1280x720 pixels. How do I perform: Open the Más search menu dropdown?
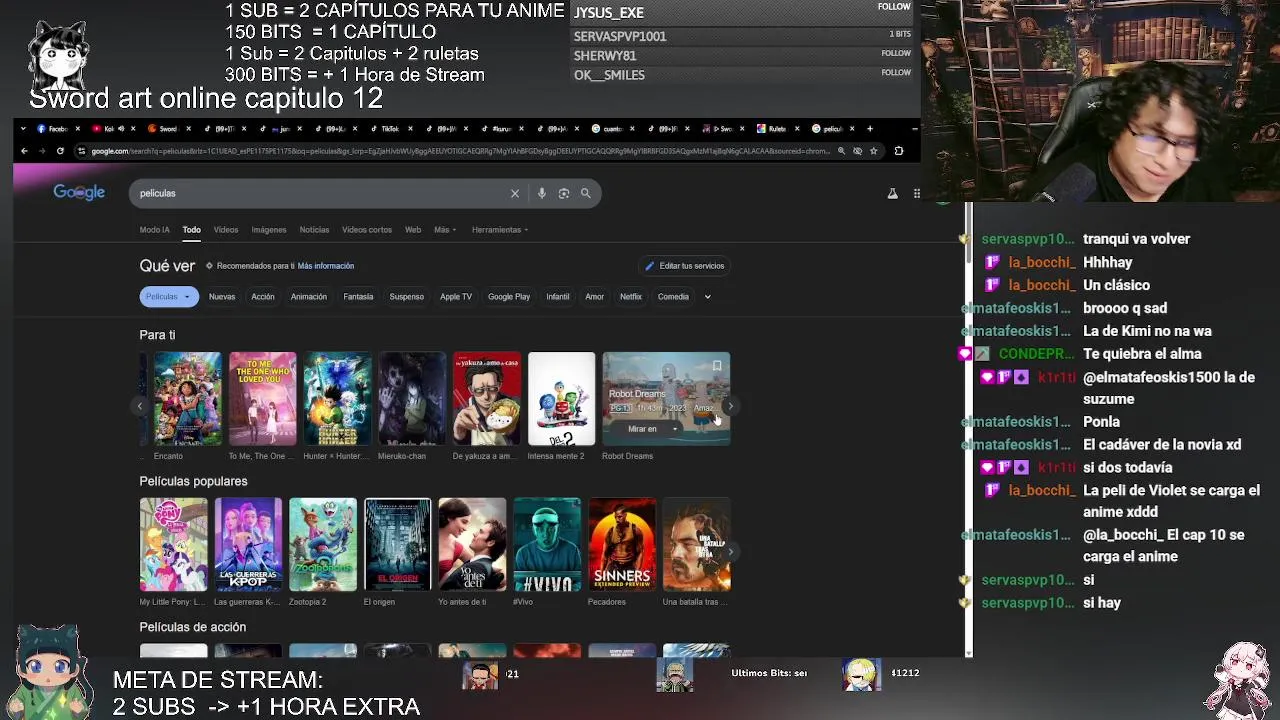tap(445, 230)
